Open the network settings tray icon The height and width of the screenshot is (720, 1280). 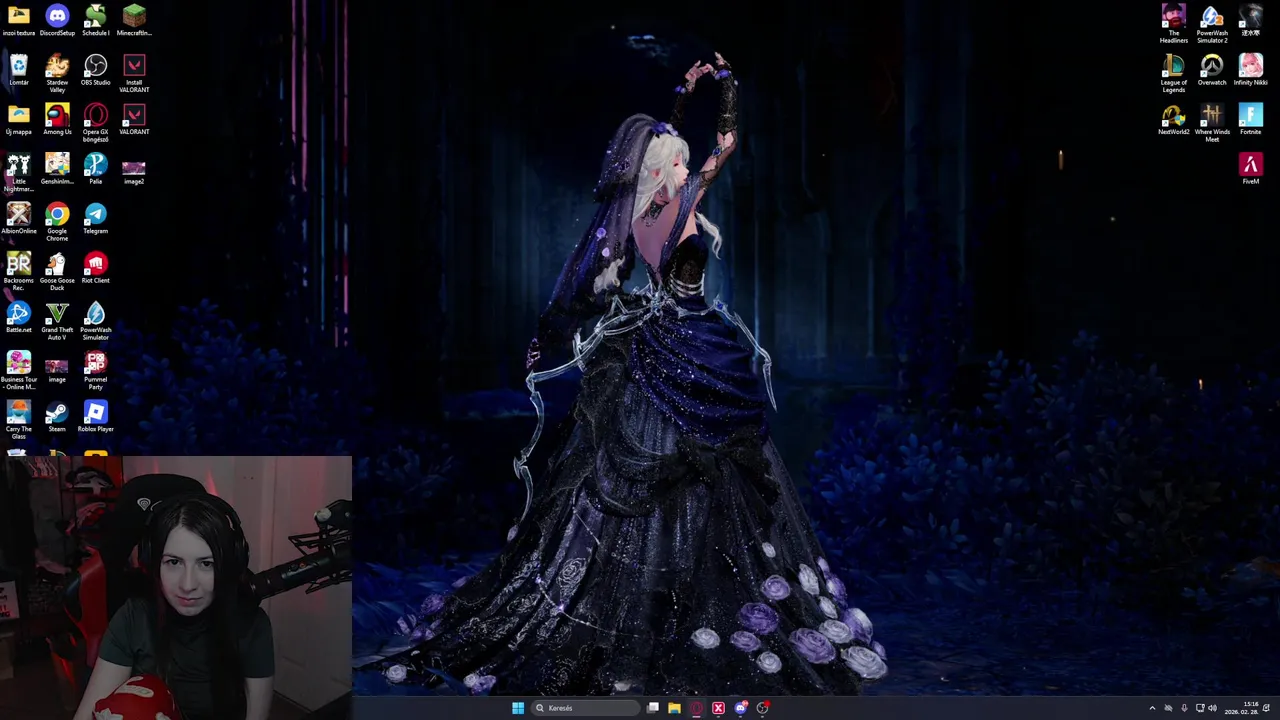(x=1200, y=708)
